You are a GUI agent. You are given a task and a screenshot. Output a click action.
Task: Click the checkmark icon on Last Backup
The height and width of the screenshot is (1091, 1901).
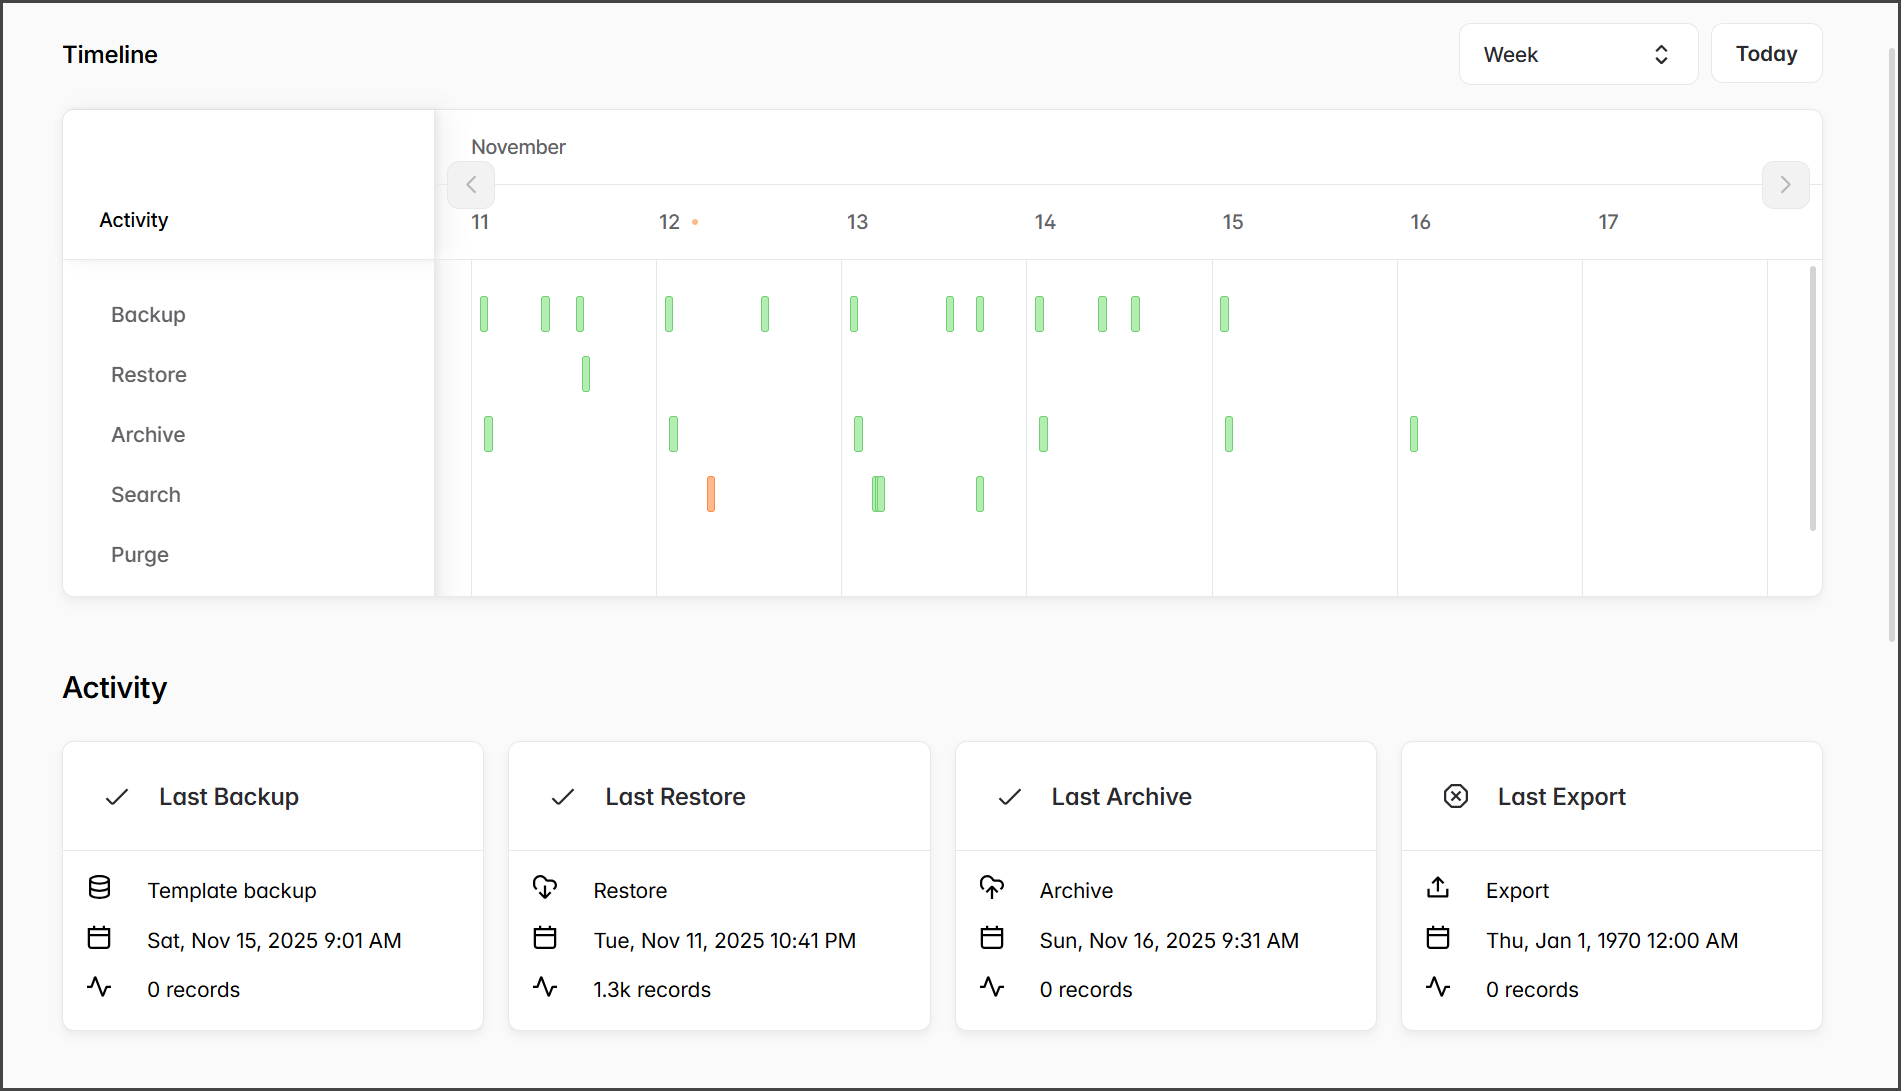point(117,796)
